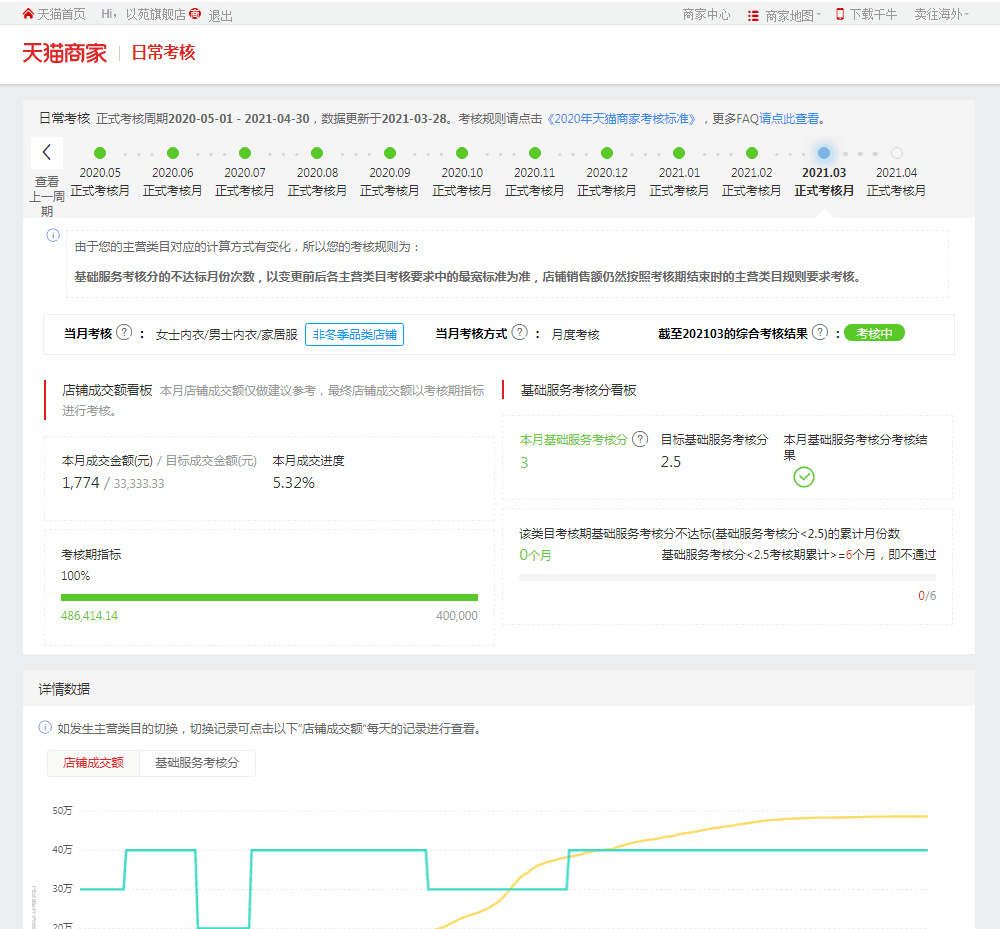
Task: Click the info icon in 详情数据 section
Action: coord(45,728)
